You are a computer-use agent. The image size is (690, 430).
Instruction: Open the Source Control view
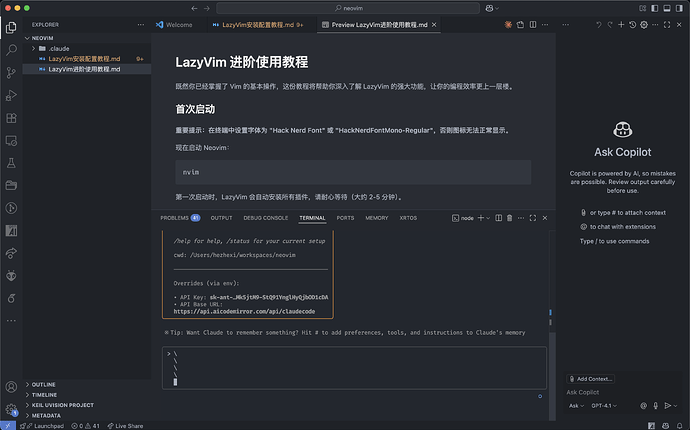11,73
